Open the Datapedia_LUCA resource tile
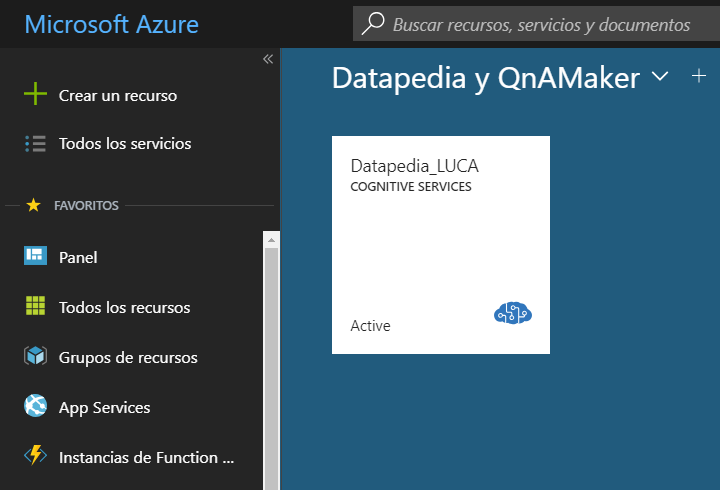 pos(440,244)
